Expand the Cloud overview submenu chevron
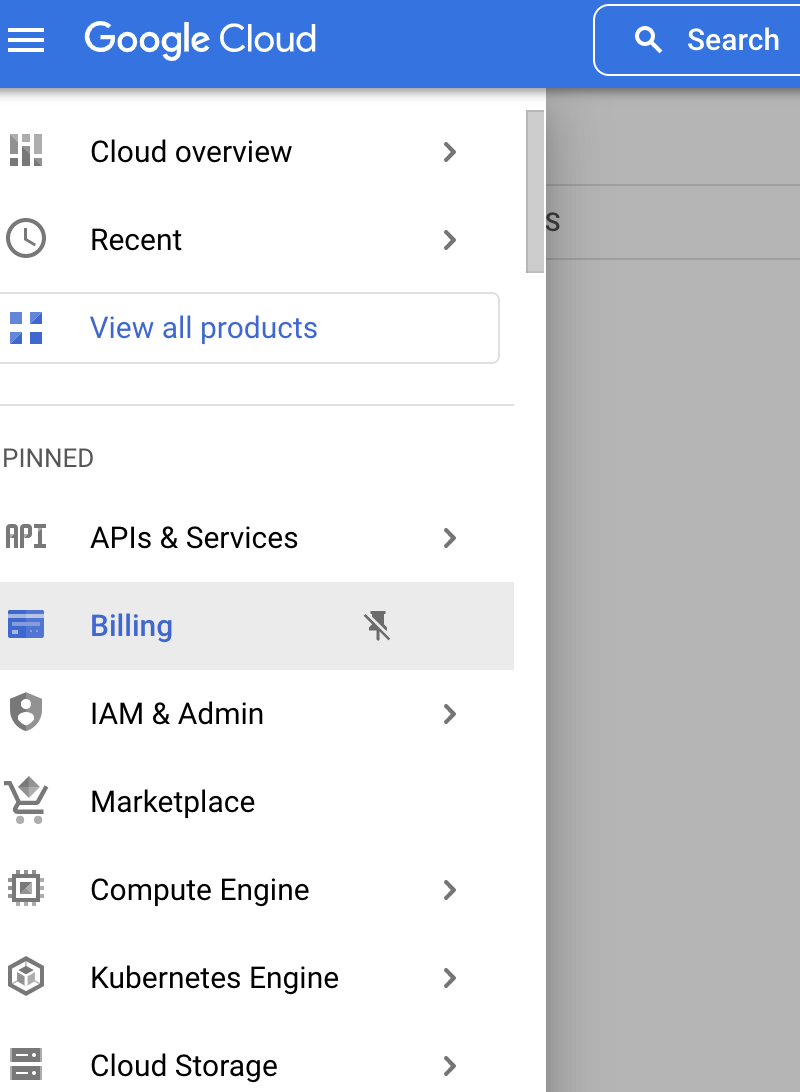 coord(450,152)
